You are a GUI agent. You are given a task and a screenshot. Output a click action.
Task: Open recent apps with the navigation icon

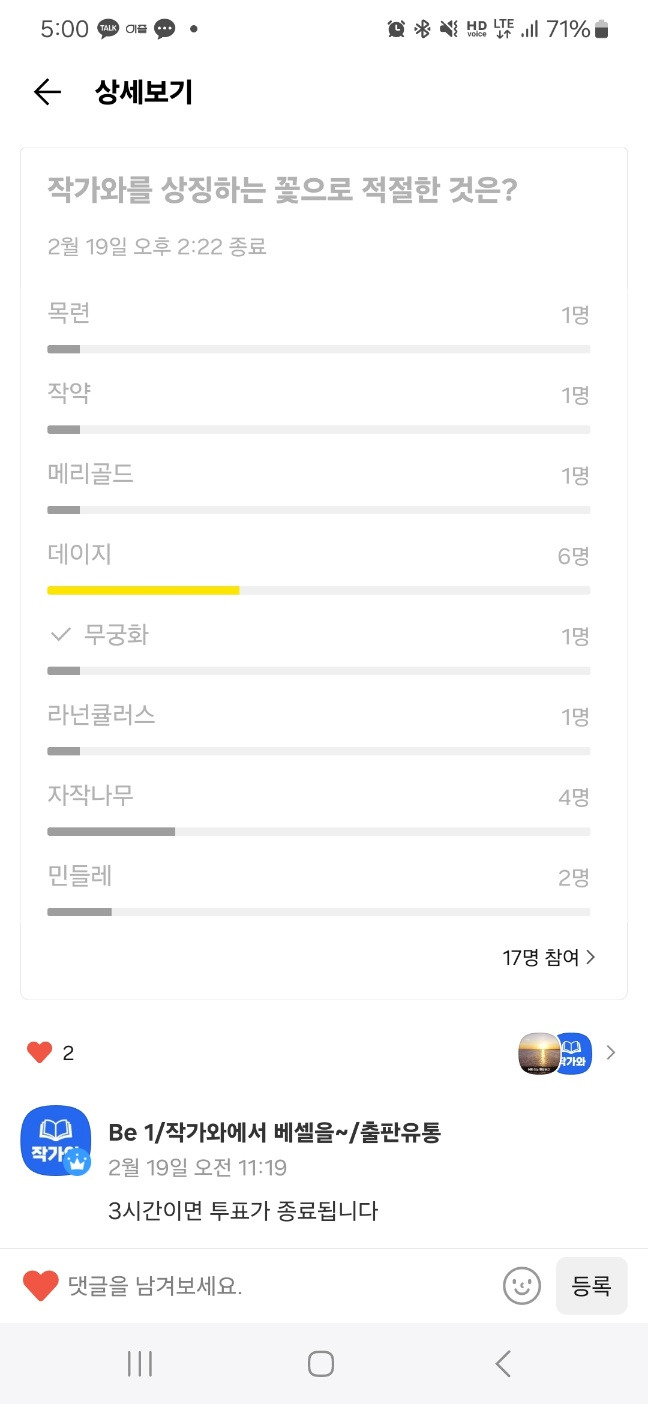(x=140, y=1362)
